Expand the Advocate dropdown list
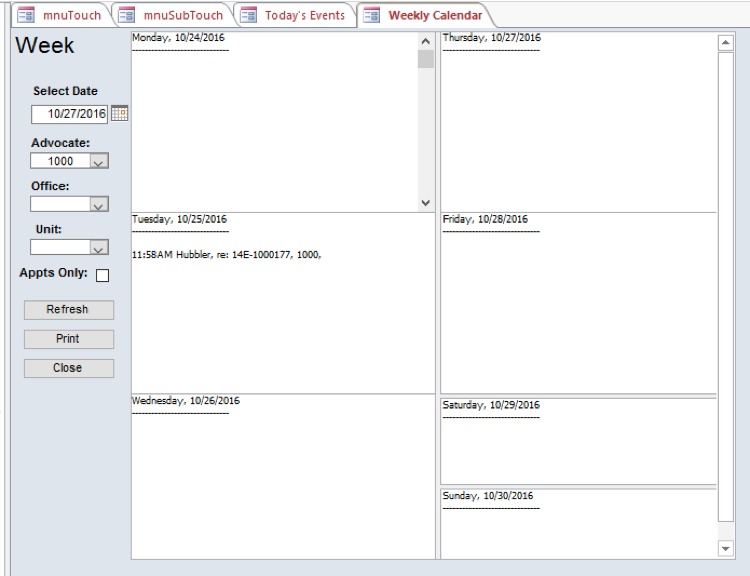Viewport: 750px width, 576px height. 99,161
